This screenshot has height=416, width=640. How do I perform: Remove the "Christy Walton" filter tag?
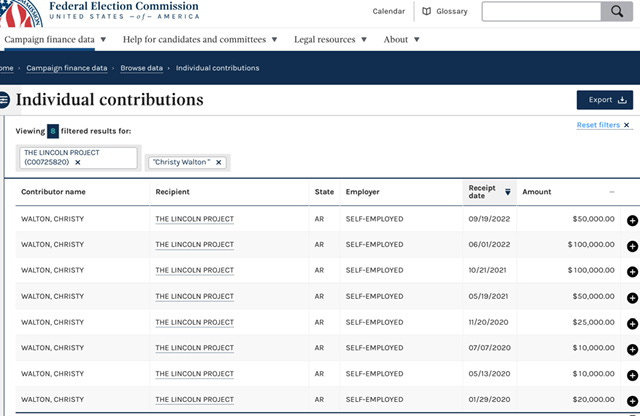219,162
